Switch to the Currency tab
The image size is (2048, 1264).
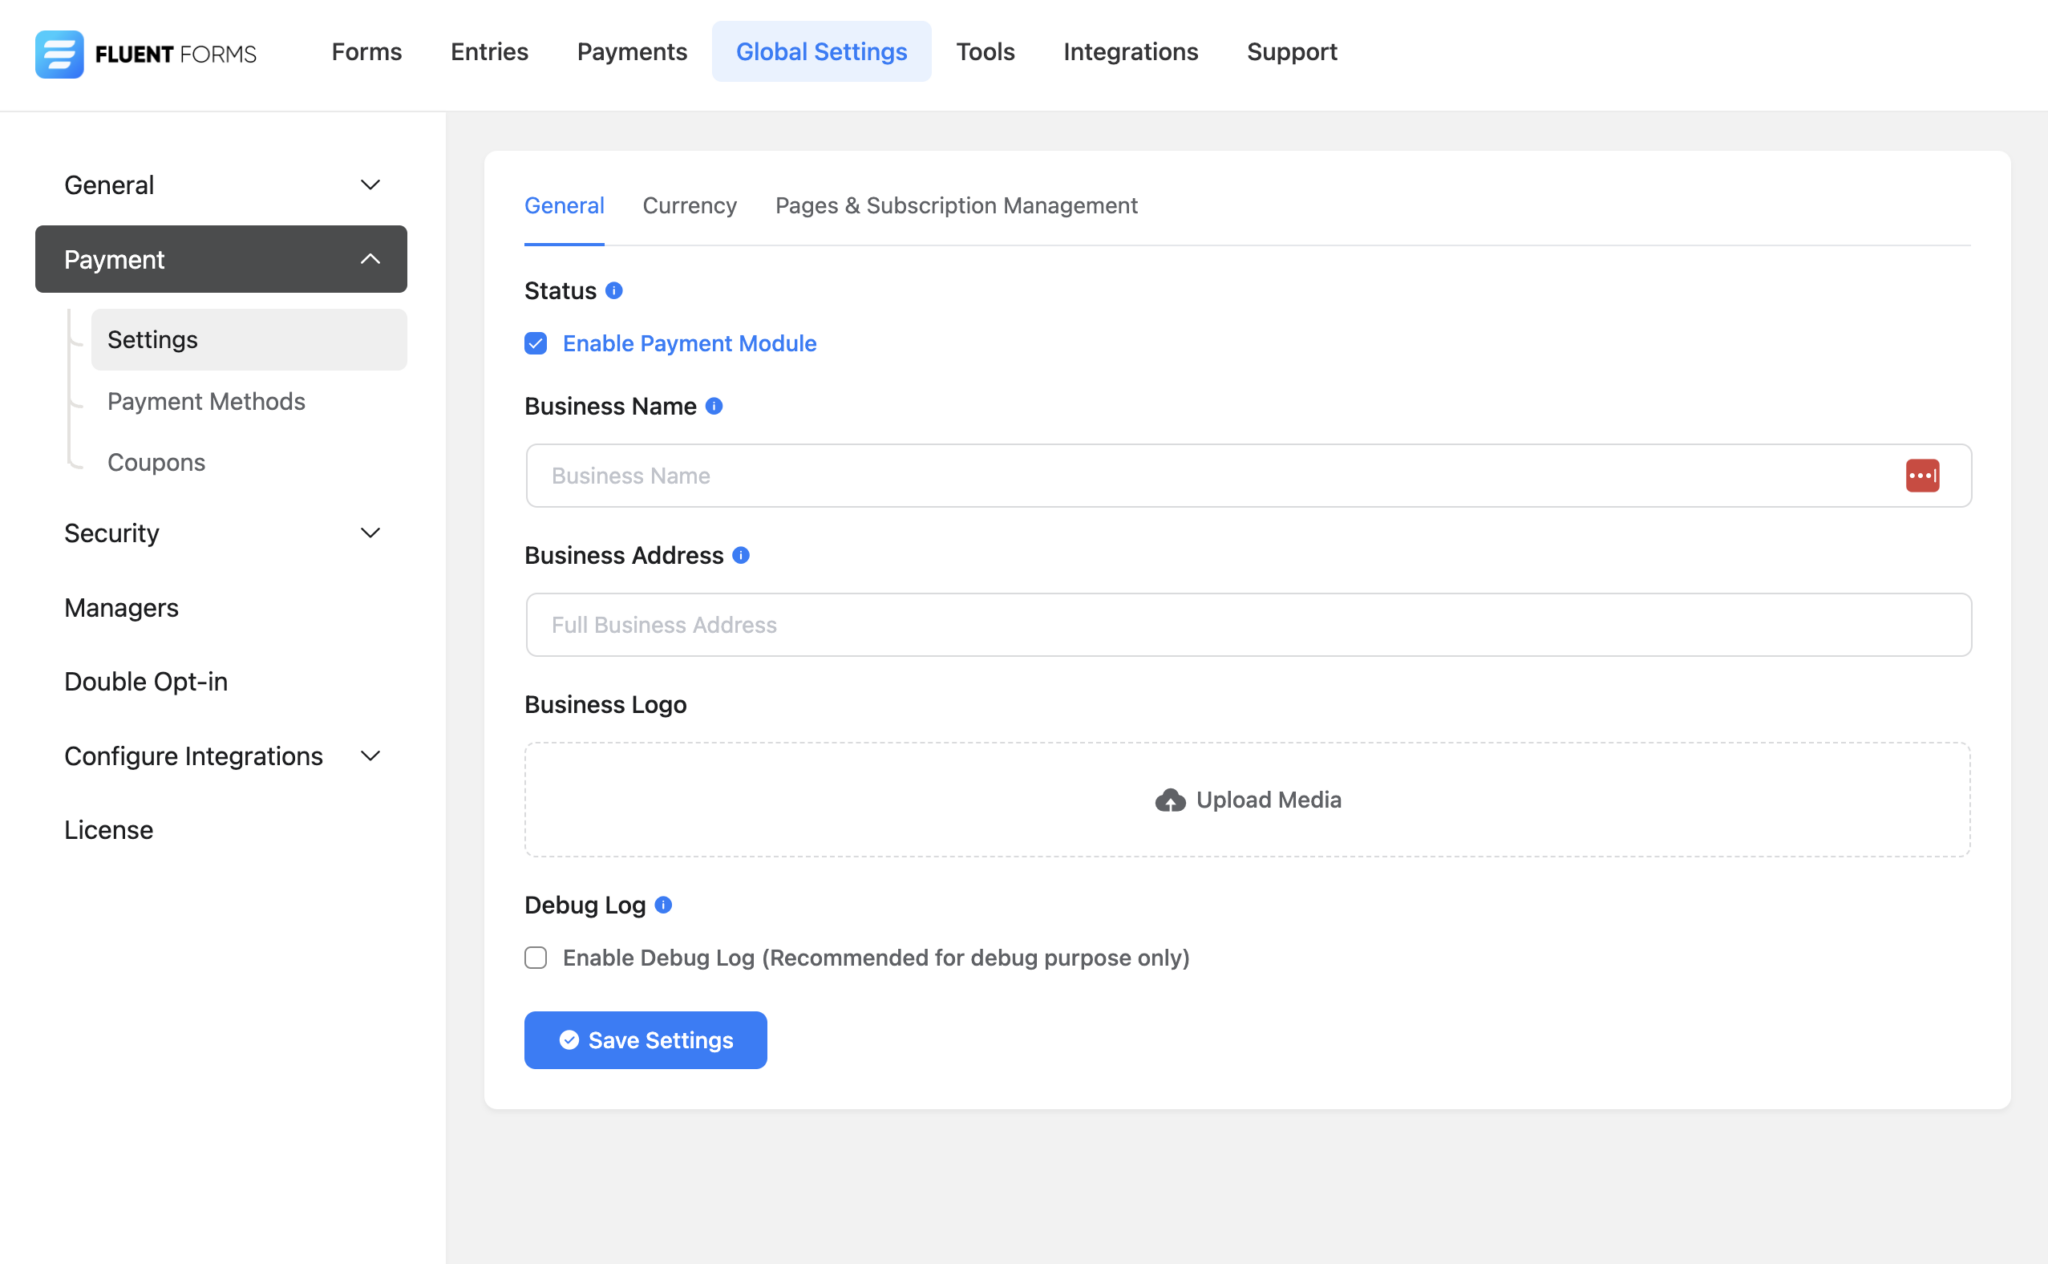689,205
